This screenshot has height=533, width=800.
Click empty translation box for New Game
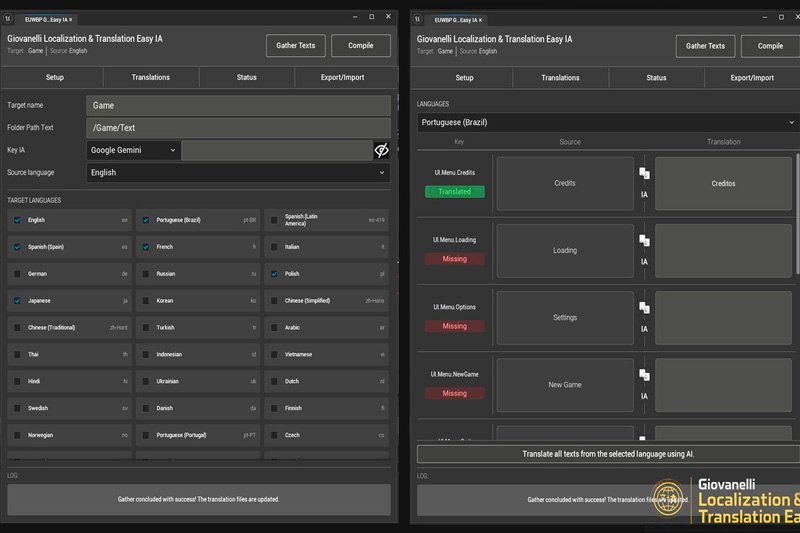(x=723, y=385)
